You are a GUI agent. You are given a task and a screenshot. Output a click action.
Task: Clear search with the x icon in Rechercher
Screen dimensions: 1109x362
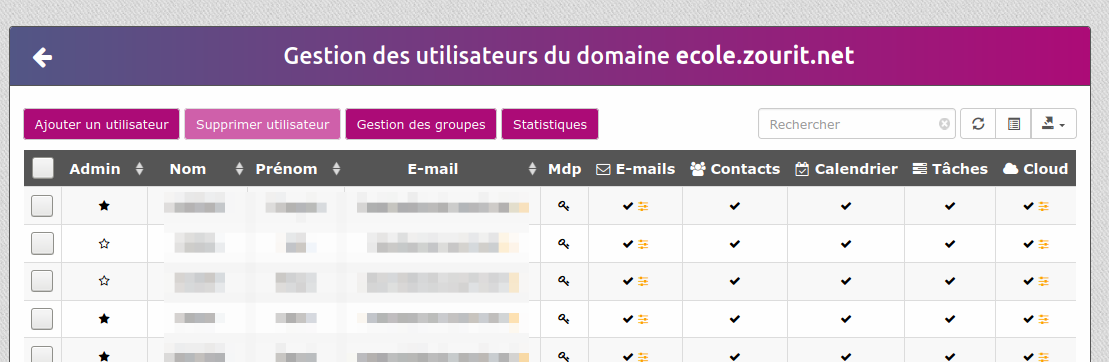tap(944, 124)
